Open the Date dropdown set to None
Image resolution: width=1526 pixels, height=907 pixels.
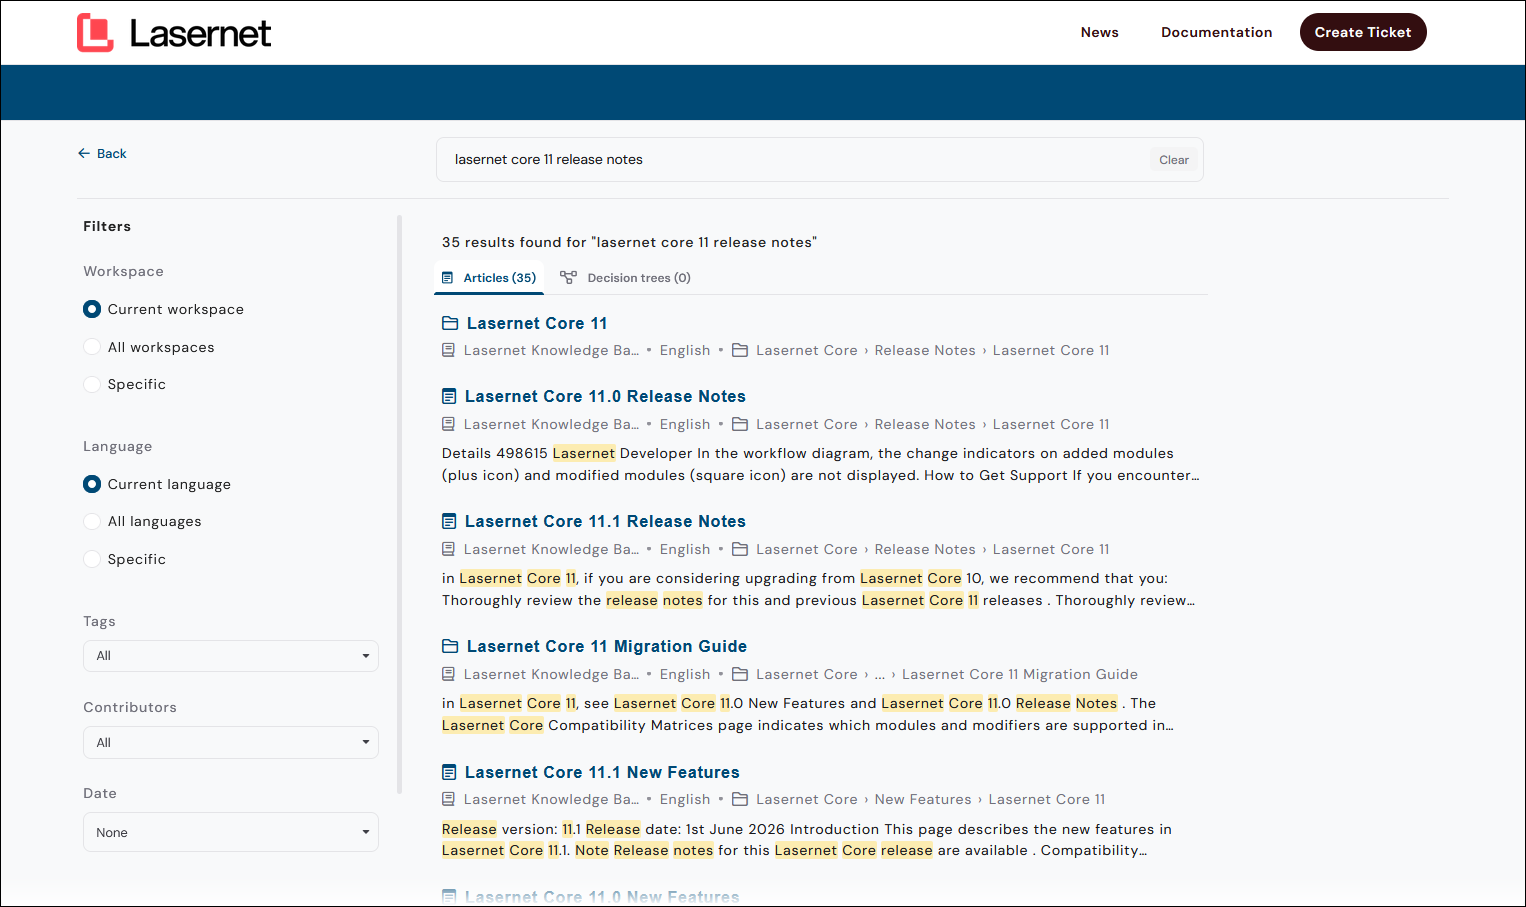(x=231, y=832)
